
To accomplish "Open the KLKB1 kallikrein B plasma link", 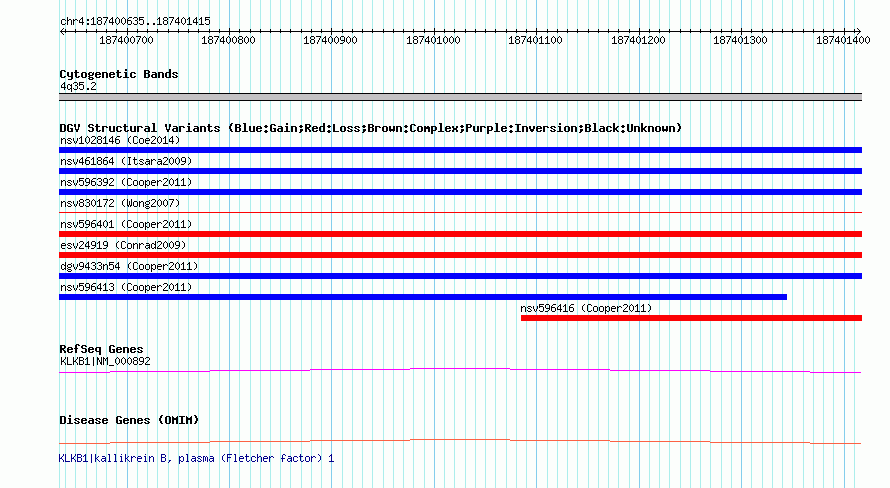I will (196, 458).
